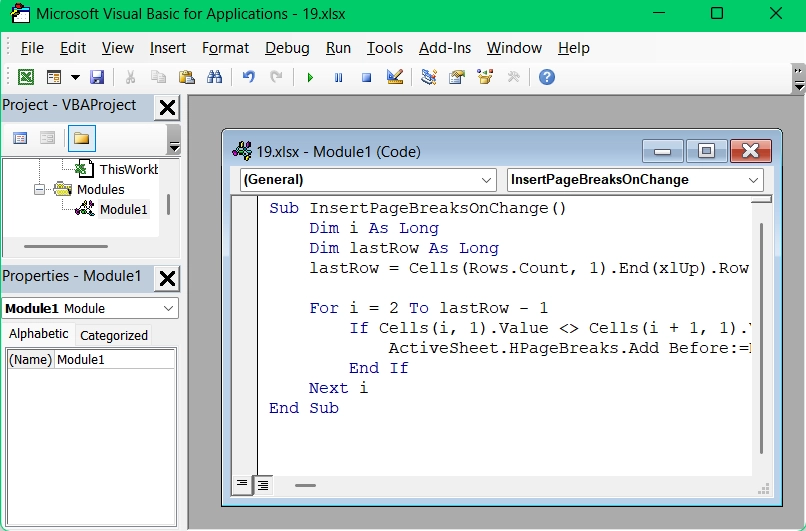Image resolution: width=806 pixels, height=531 pixels.
Task: Click the Undo arrow icon
Action: point(248,77)
